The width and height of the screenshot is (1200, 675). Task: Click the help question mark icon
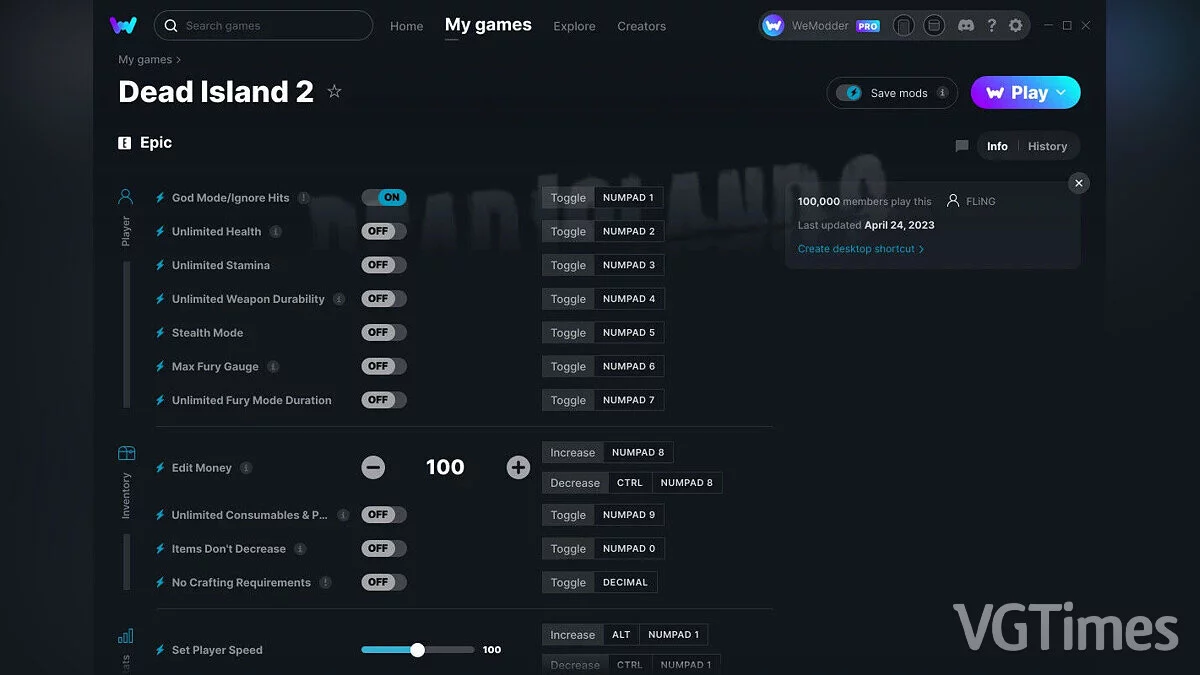coord(991,26)
